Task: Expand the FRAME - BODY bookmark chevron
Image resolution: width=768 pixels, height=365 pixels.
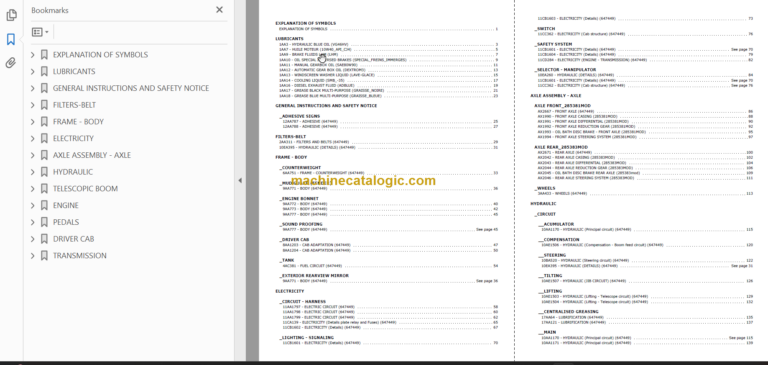Action: point(33,122)
